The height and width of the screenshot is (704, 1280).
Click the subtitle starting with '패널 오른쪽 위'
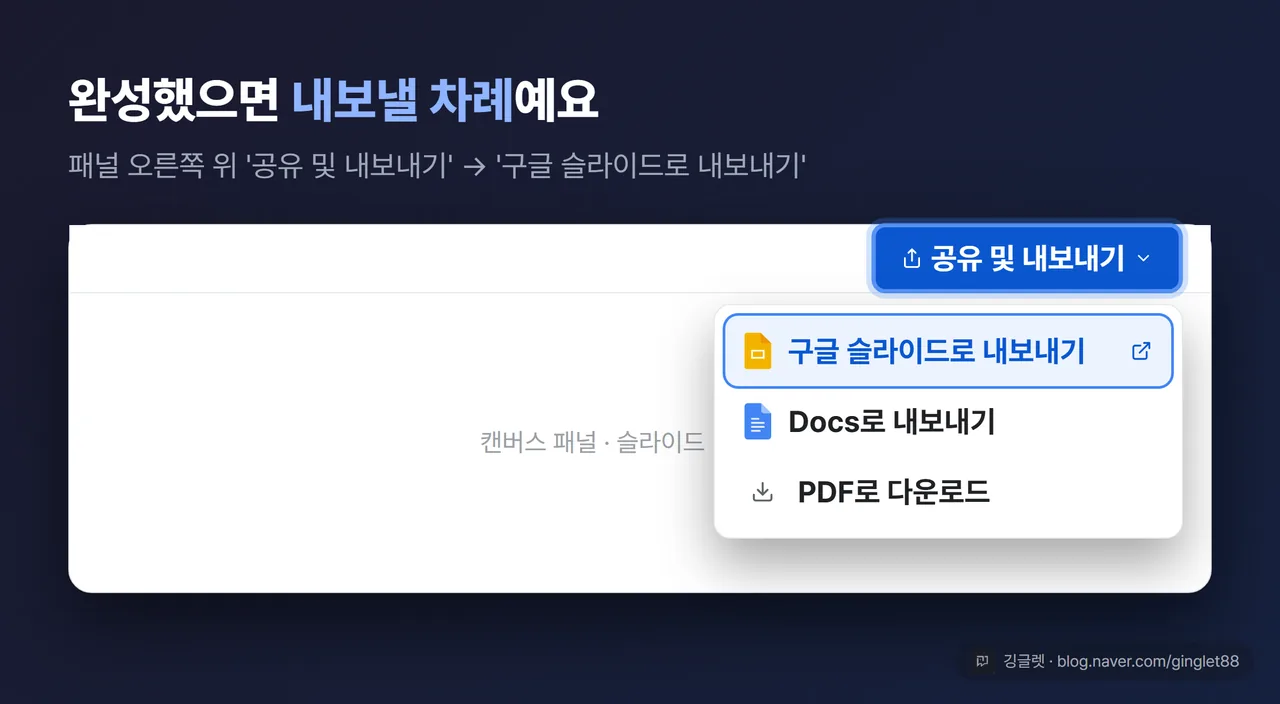pos(437,165)
